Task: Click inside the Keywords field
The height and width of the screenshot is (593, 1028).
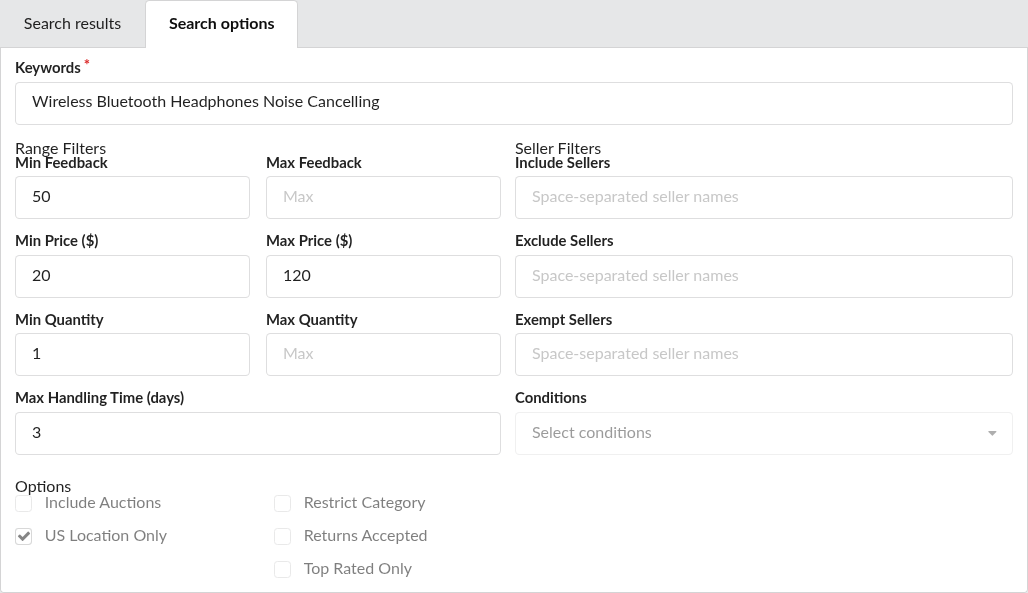Action: coord(513,102)
